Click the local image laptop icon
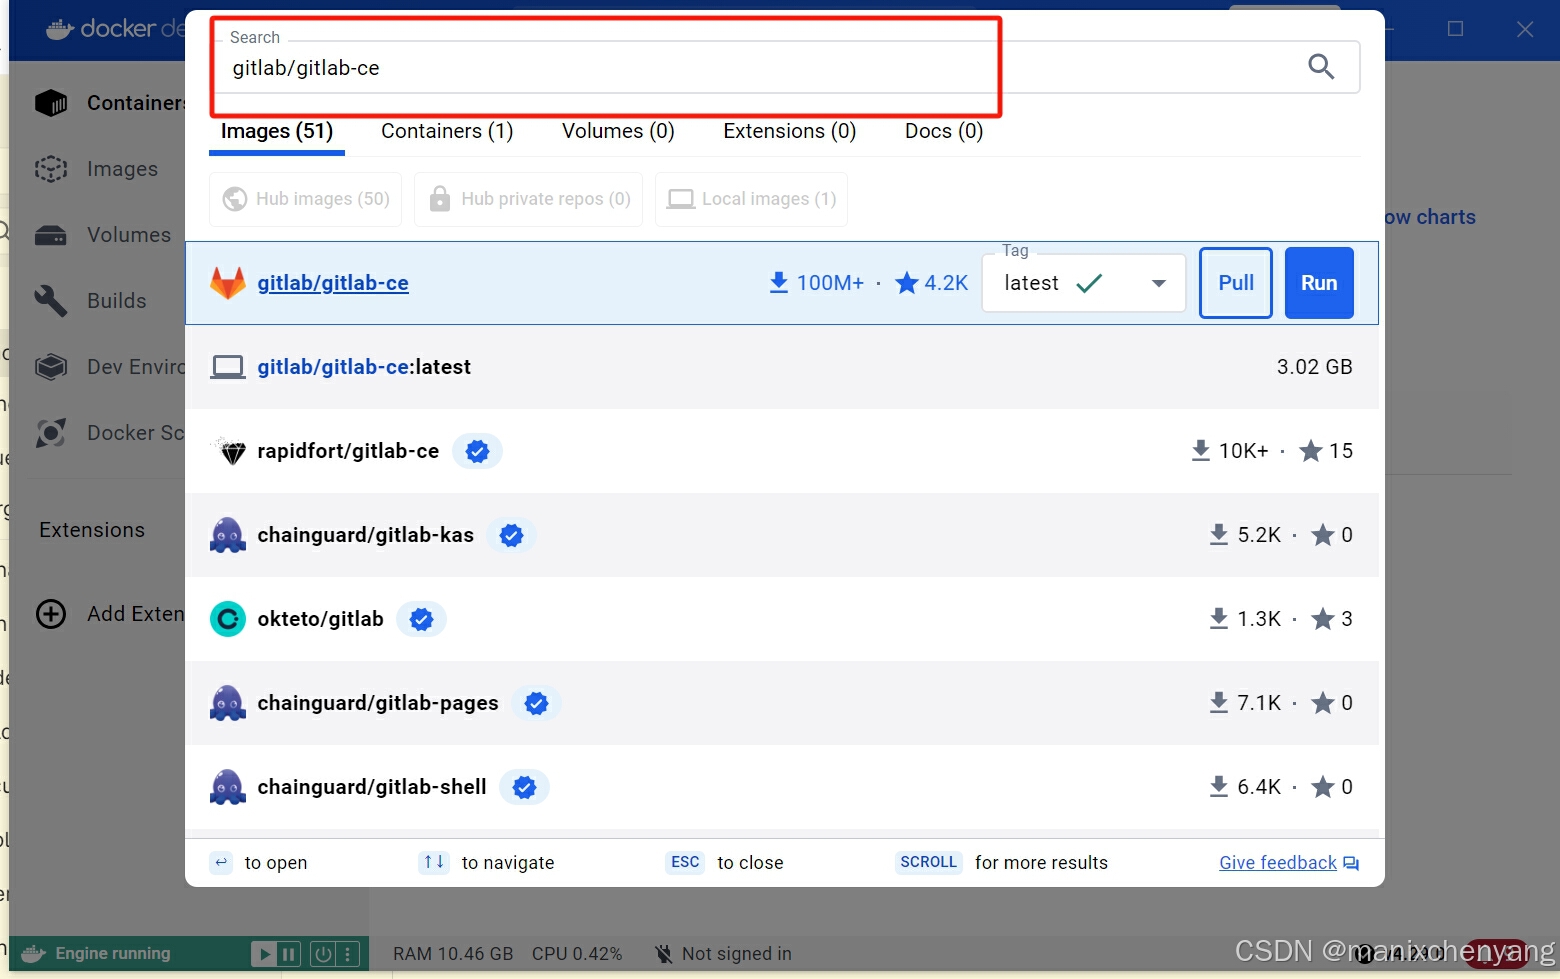This screenshot has width=1560, height=979. 228,367
